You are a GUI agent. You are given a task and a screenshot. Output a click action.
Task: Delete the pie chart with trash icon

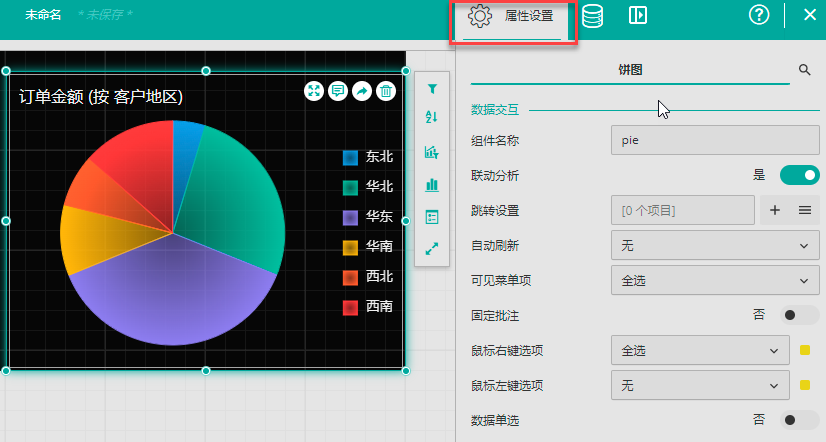[x=386, y=91]
